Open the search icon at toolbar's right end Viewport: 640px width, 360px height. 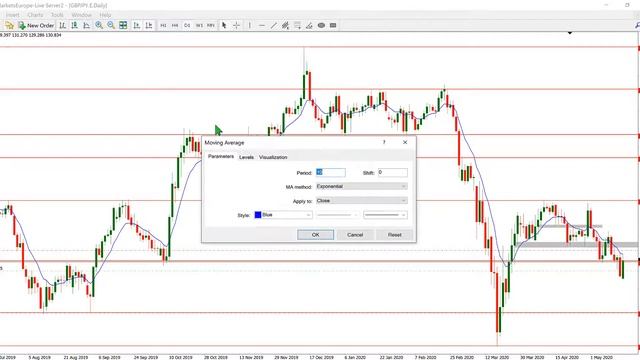[637, 25]
